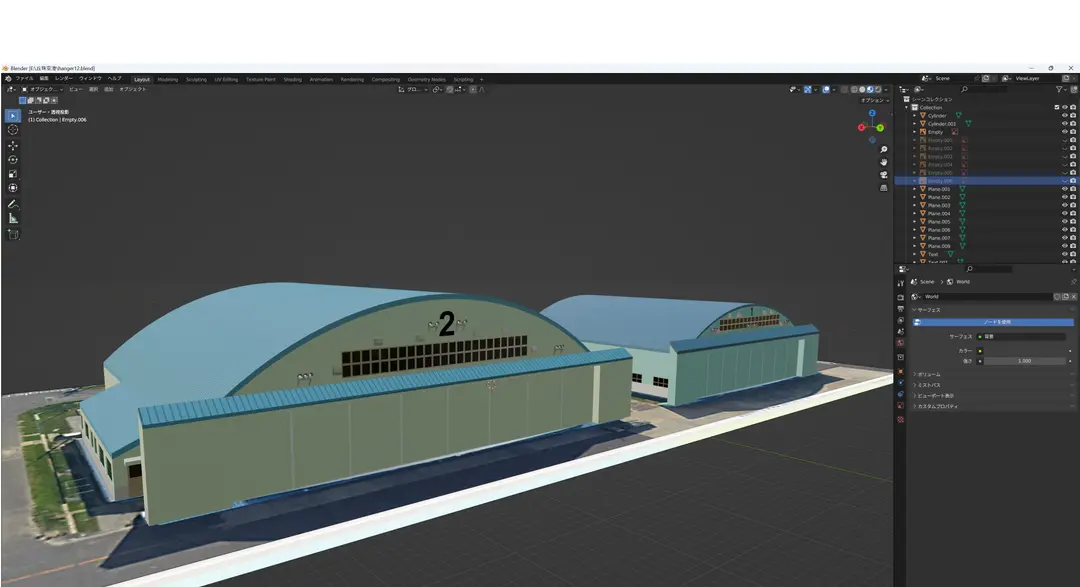Image resolution: width=1080 pixels, height=587 pixels.
Task: Click the red X axis on gizmo
Action: click(x=861, y=127)
